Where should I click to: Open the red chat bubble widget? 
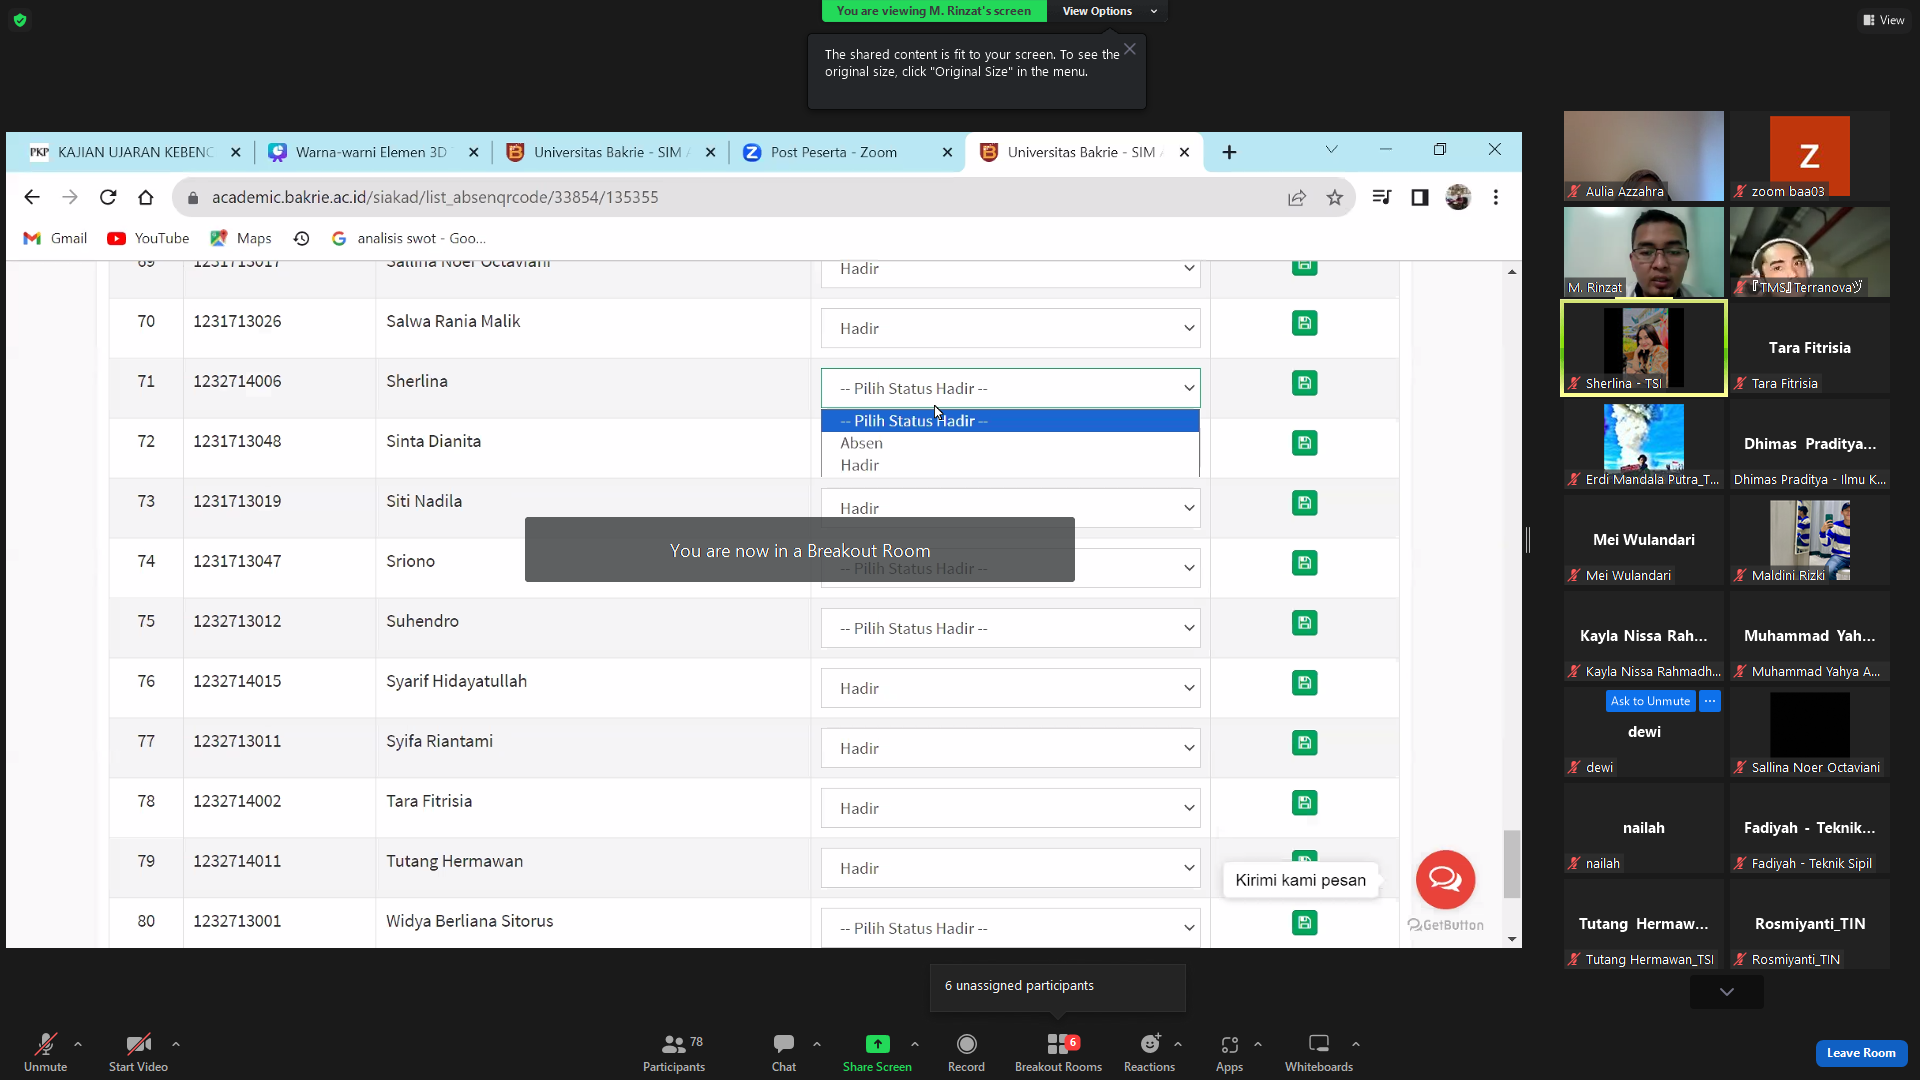tap(1445, 880)
